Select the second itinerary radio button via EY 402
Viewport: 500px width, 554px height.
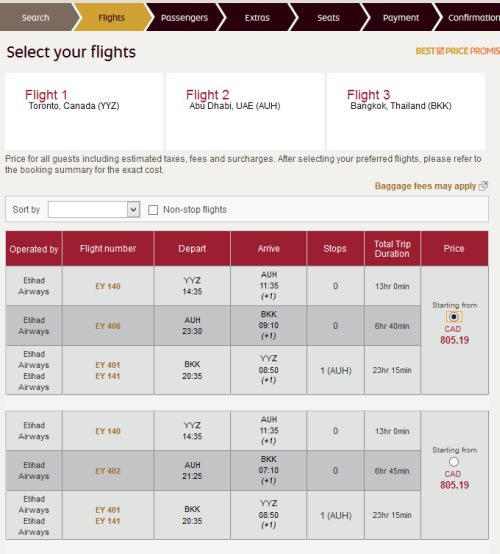(x=454, y=462)
